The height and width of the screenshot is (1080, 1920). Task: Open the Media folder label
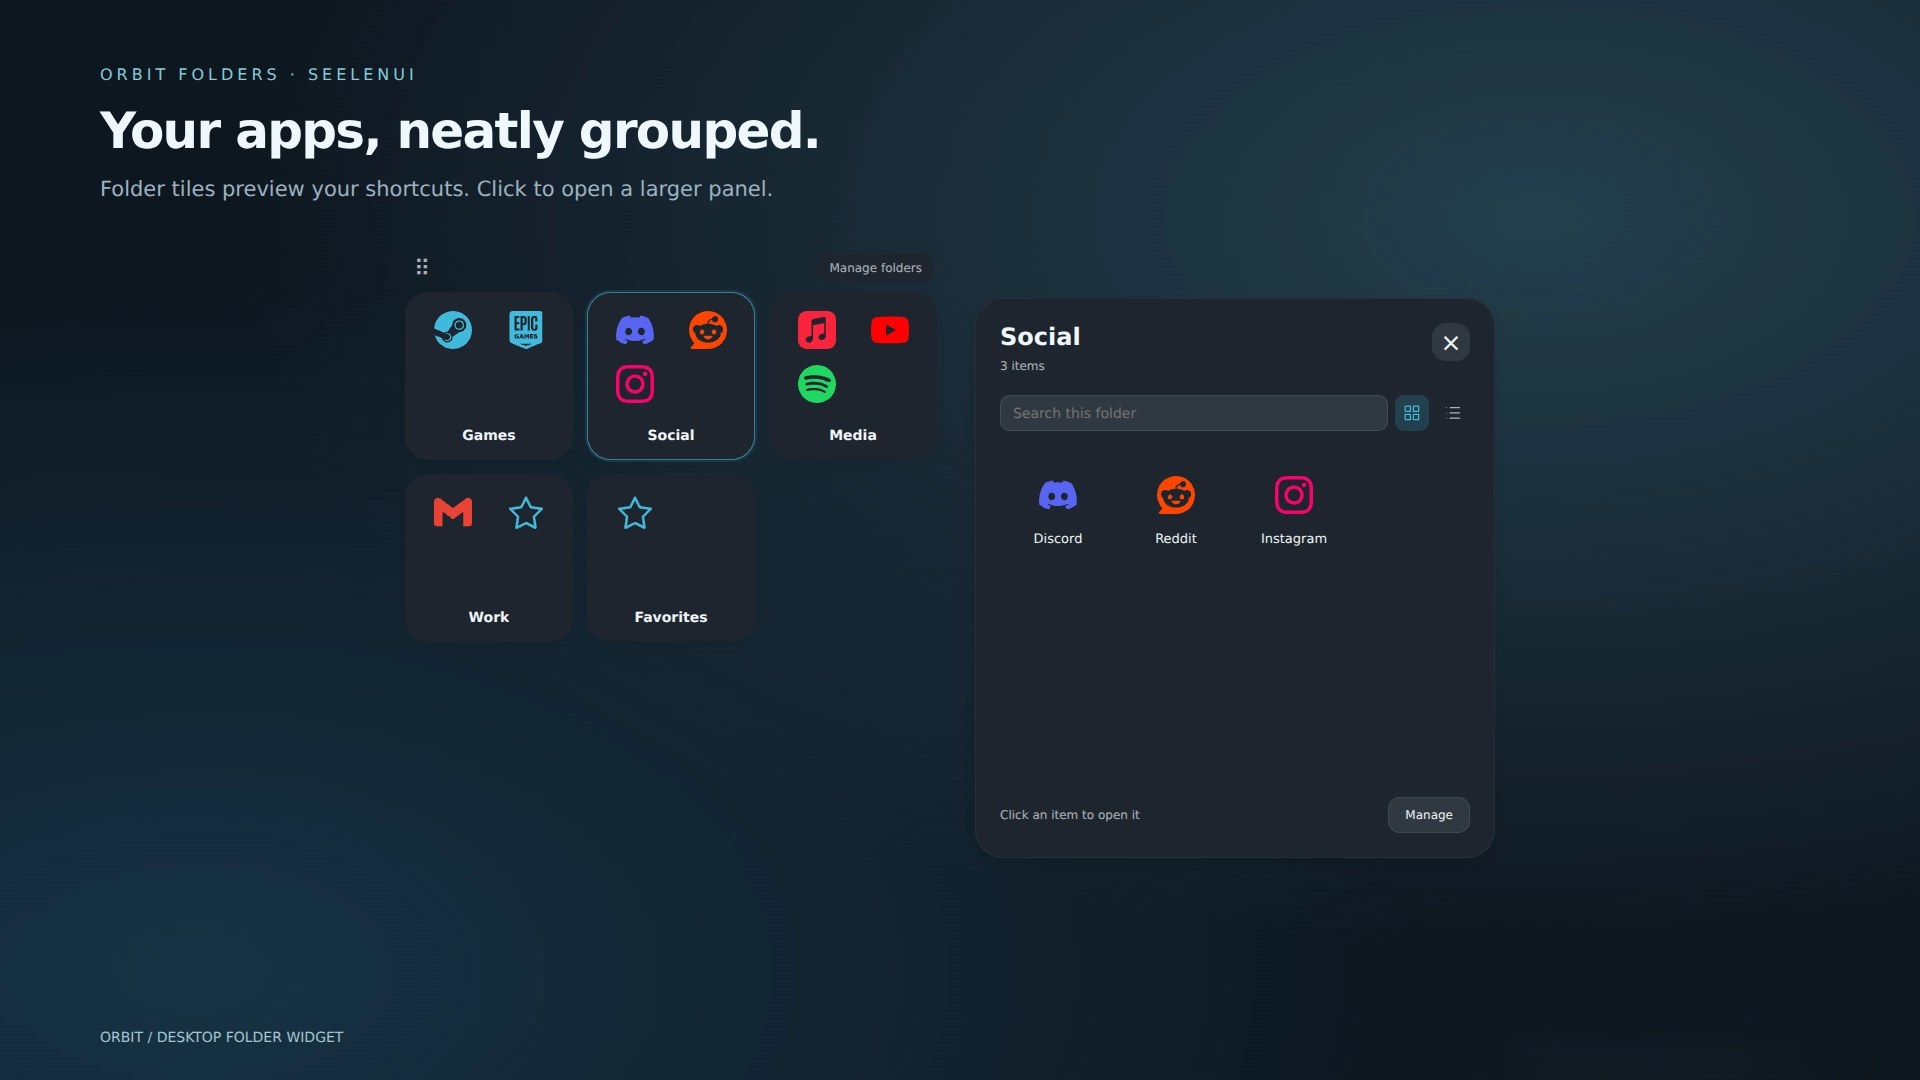853,435
